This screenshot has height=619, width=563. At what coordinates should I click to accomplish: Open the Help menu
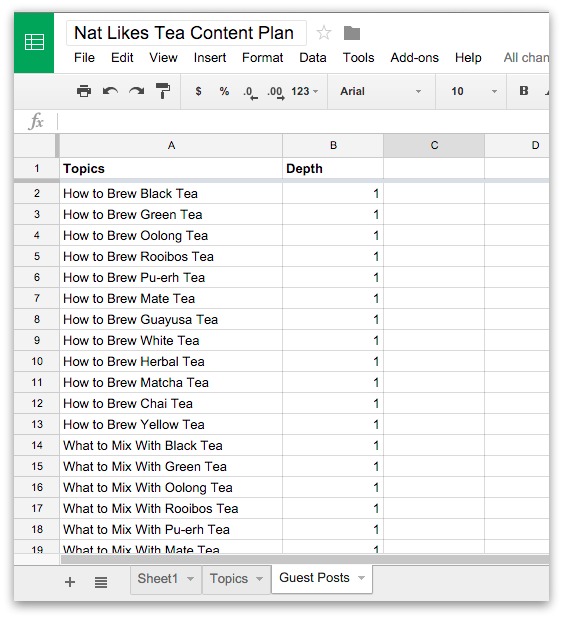pyautogui.click(x=468, y=58)
